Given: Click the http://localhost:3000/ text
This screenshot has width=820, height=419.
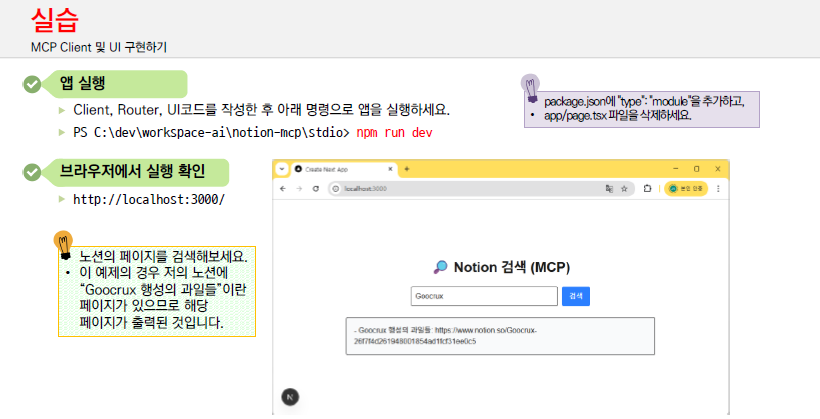Looking at the screenshot, I should (149, 199).
